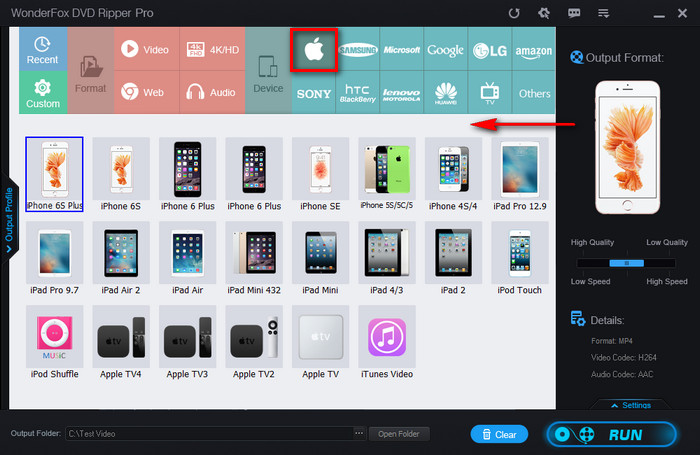Open the feedback chat icon
Image resolution: width=700 pixels, height=455 pixels.
point(574,13)
